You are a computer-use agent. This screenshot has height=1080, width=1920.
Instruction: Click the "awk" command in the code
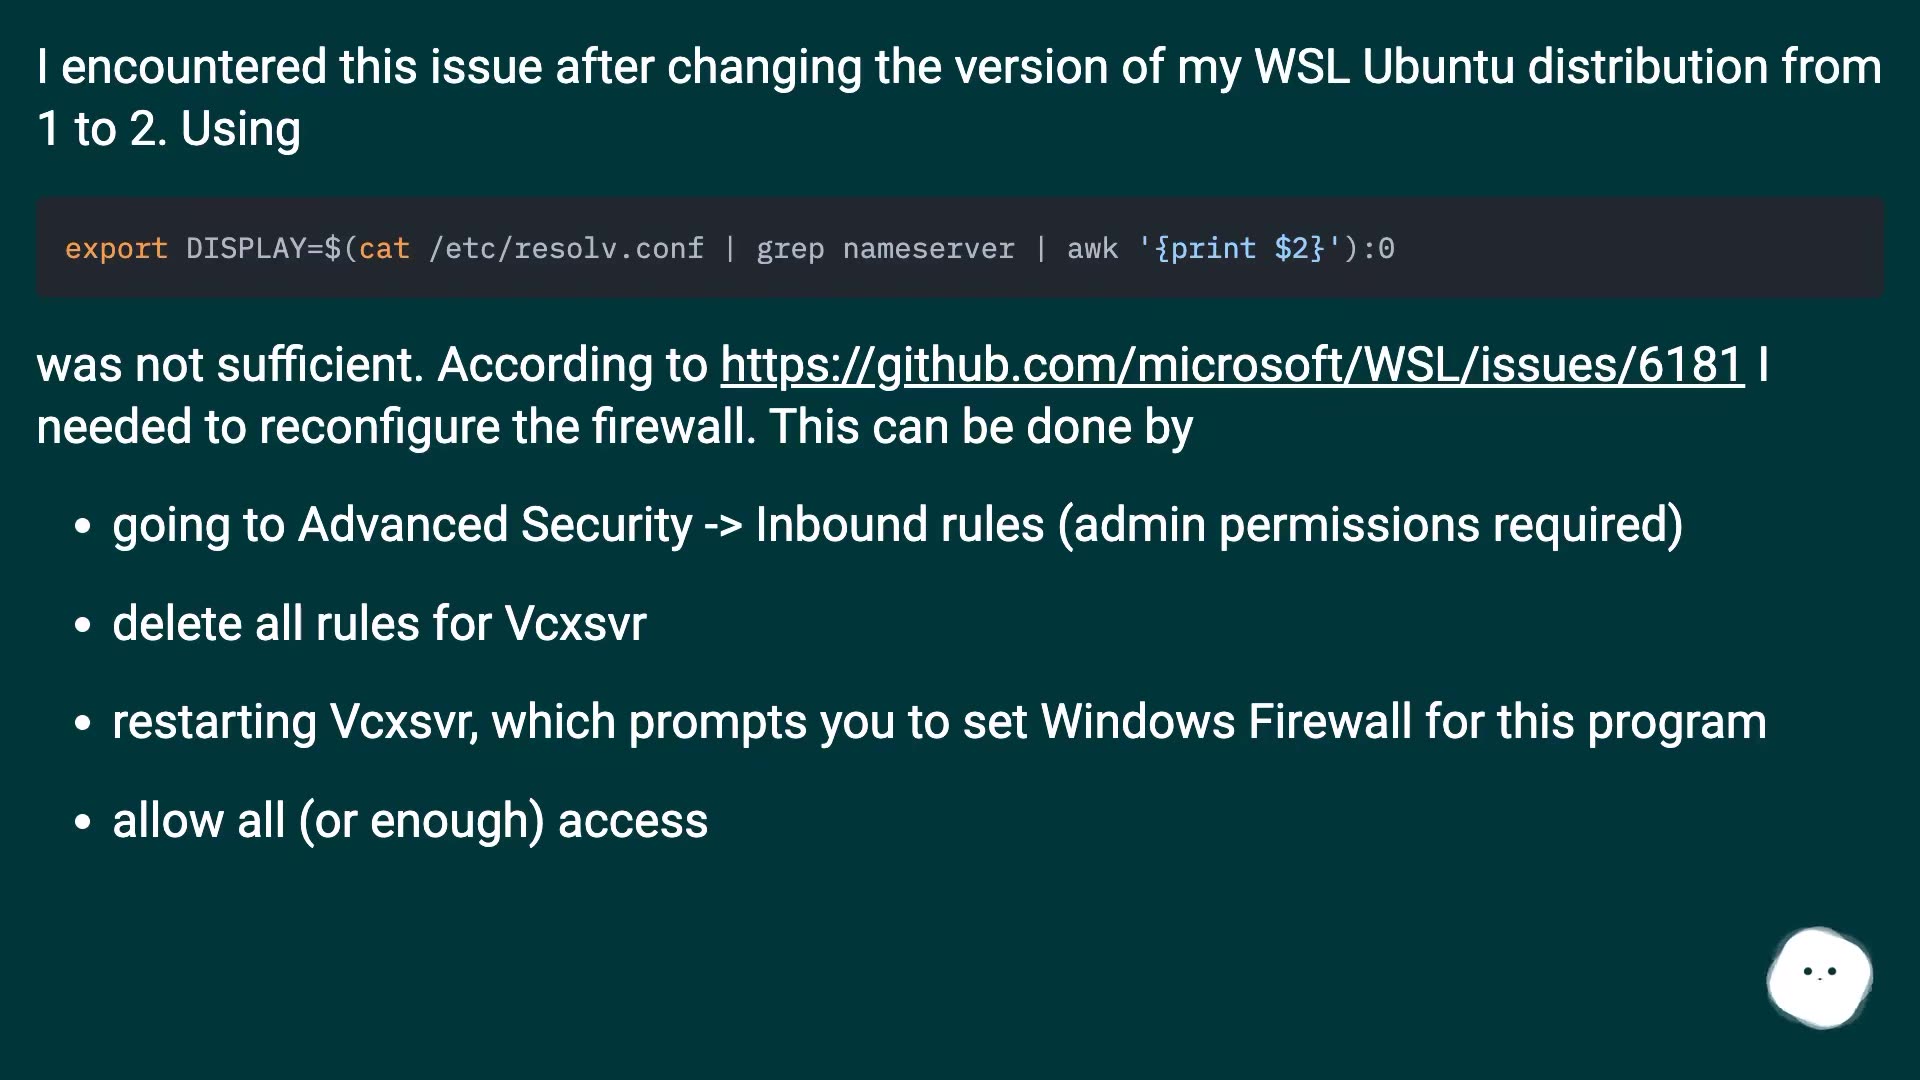click(x=1092, y=248)
